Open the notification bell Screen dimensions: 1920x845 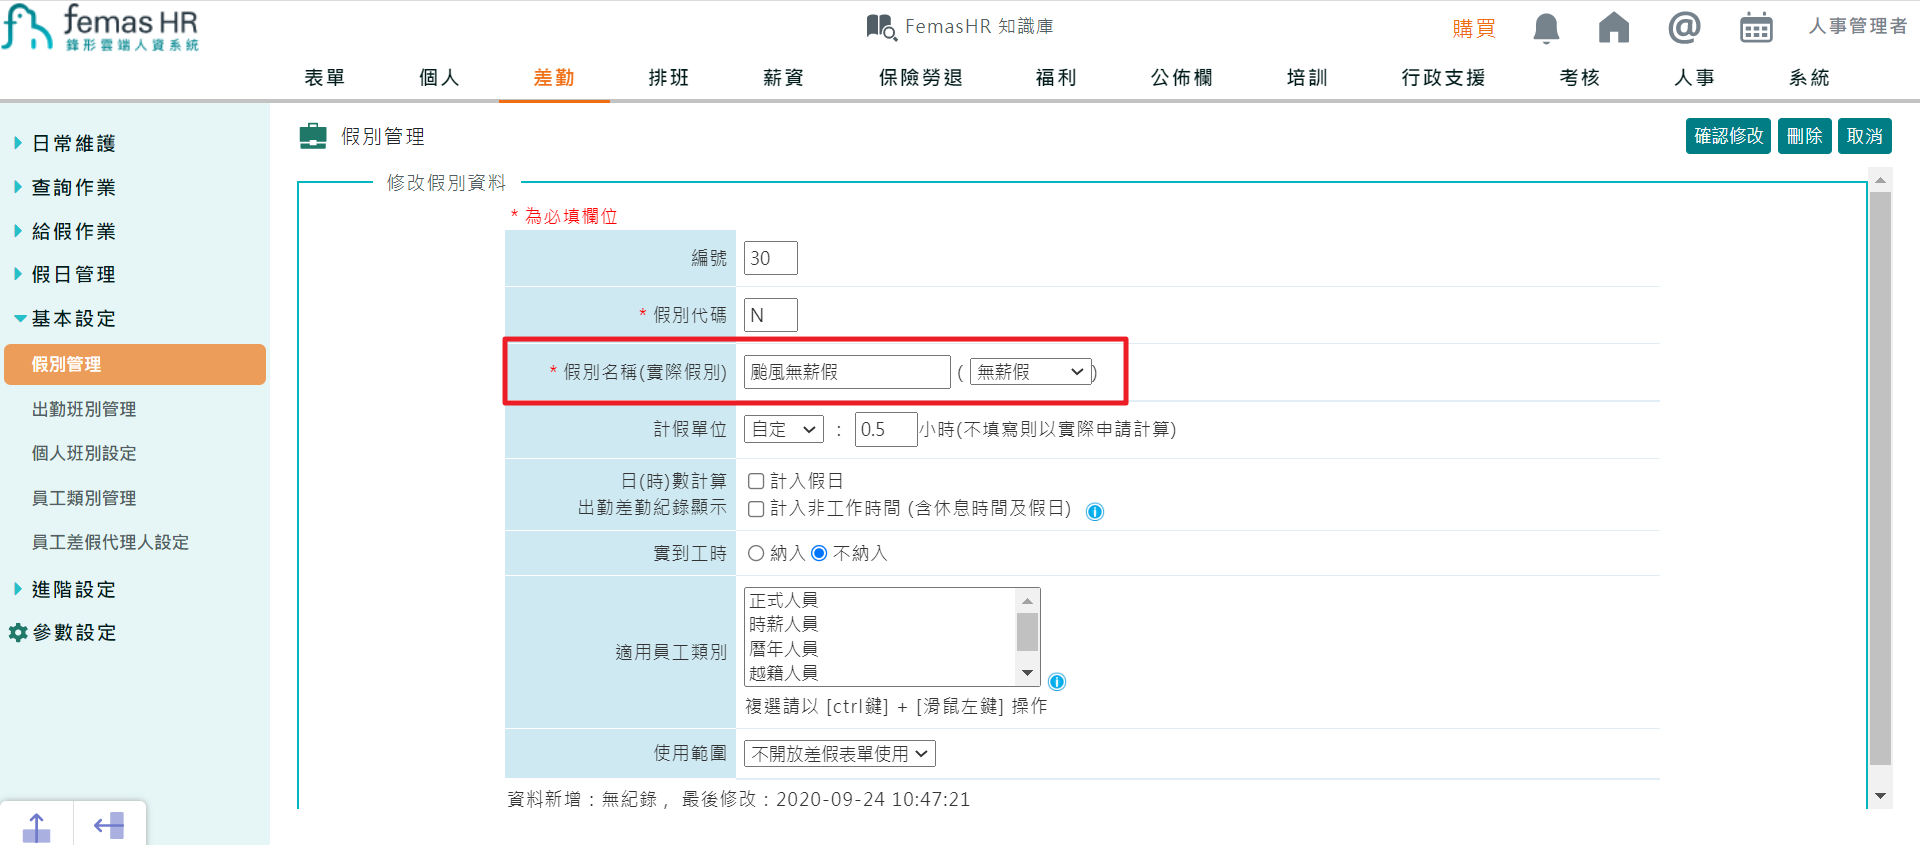click(1546, 28)
